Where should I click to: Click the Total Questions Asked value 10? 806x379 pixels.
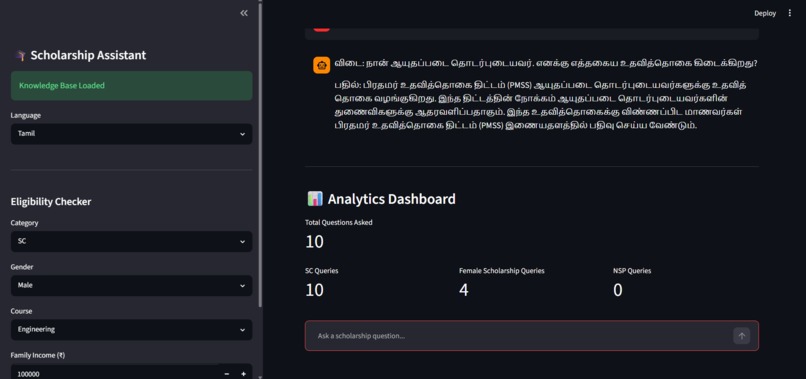click(x=315, y=242)
